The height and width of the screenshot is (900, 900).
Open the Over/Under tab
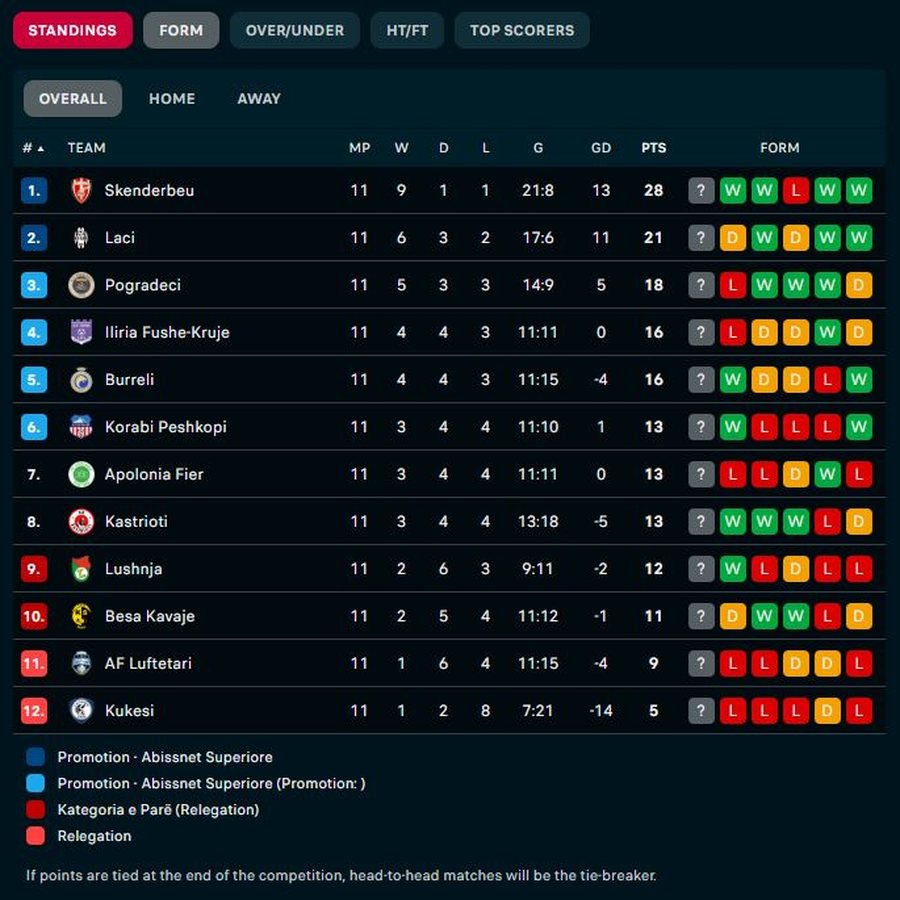[x=295, y=30]
